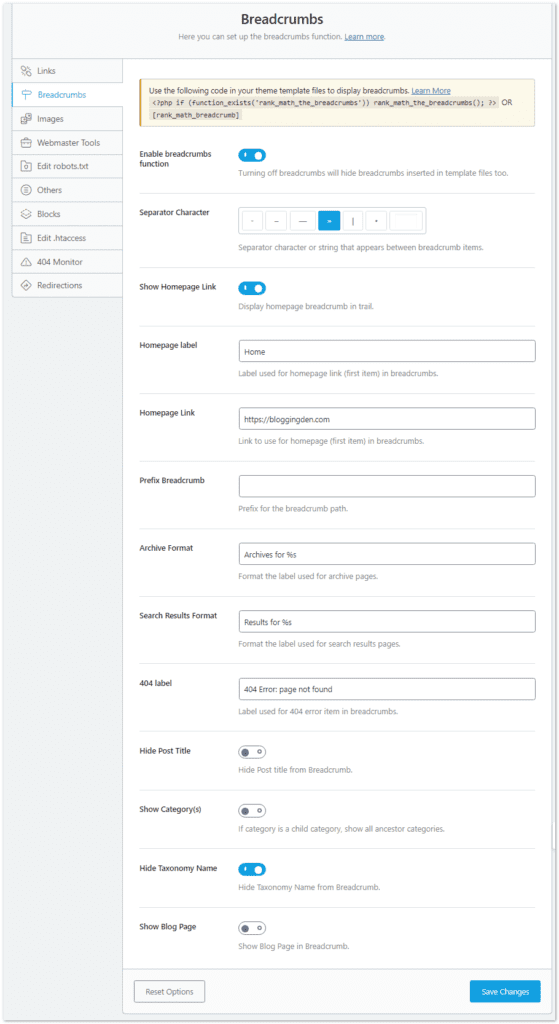Select the em dash separator option
559x1024 pixels.
[302, 221]
